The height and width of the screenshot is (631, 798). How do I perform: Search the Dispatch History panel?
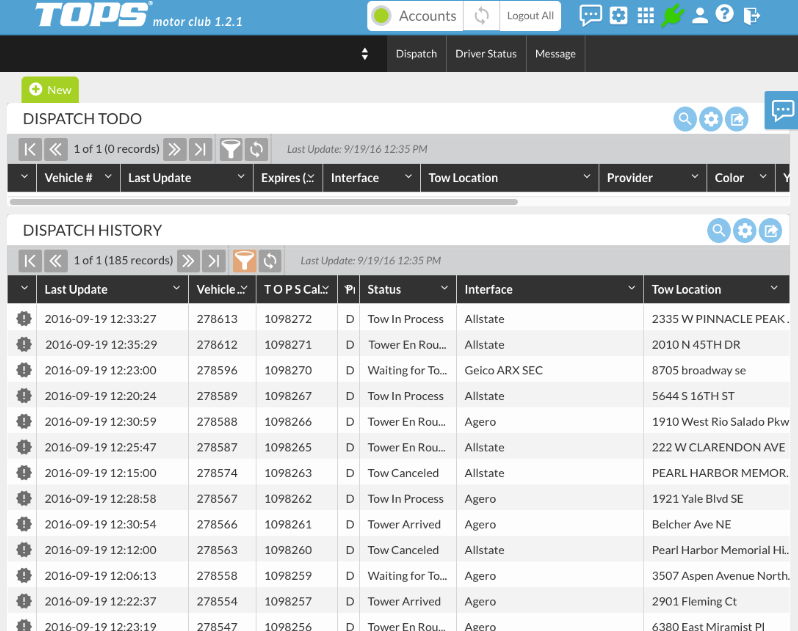click(719, 231)
